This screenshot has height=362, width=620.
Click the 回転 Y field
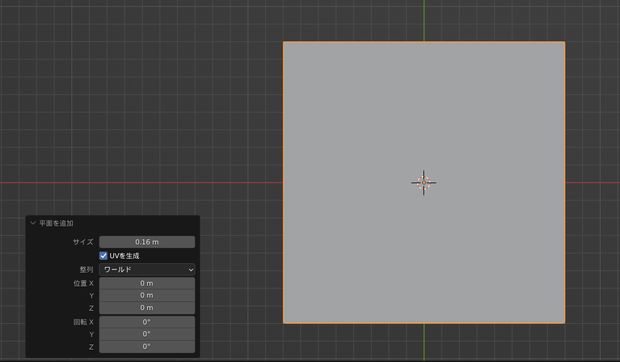point(147,334)
